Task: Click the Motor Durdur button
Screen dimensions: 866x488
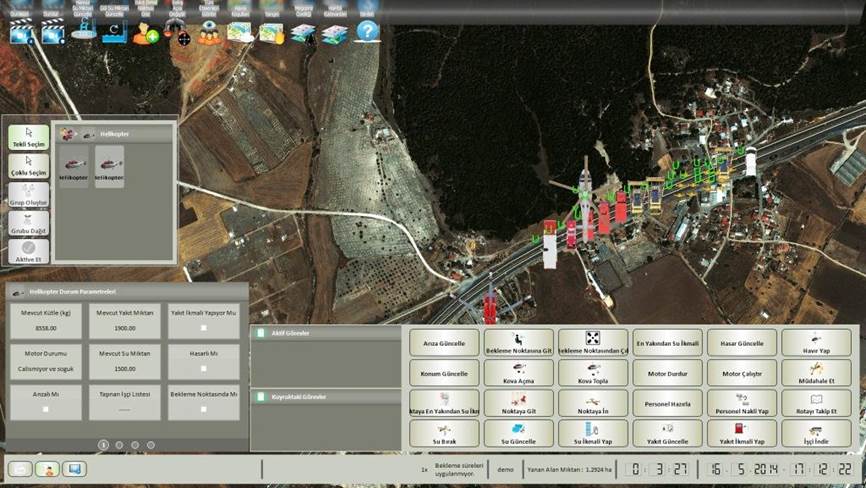Action: click(667, 373)
